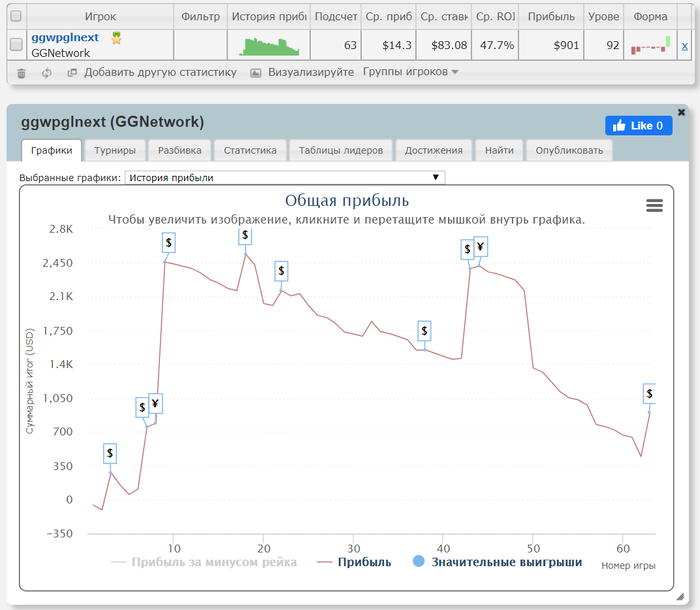Click the Форма column header
The image size is (700, 610).
pos(650,17)
